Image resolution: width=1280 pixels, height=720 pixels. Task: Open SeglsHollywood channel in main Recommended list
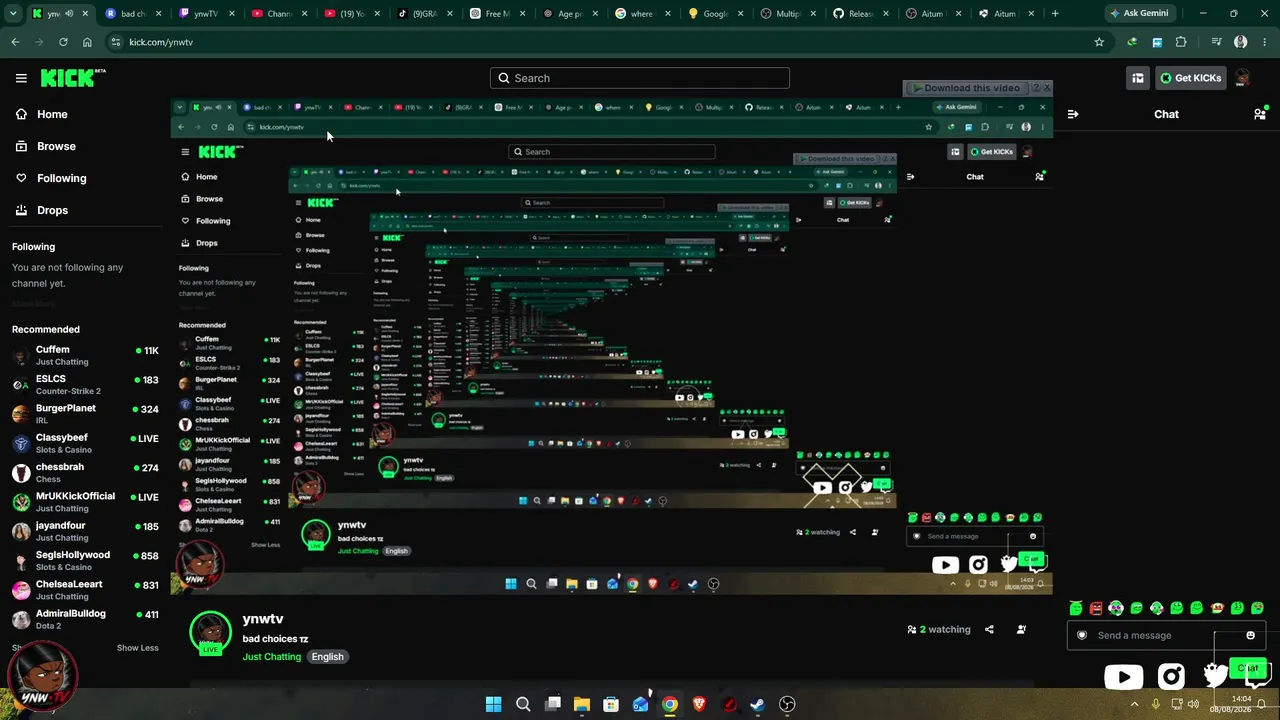tap(85, 560)
